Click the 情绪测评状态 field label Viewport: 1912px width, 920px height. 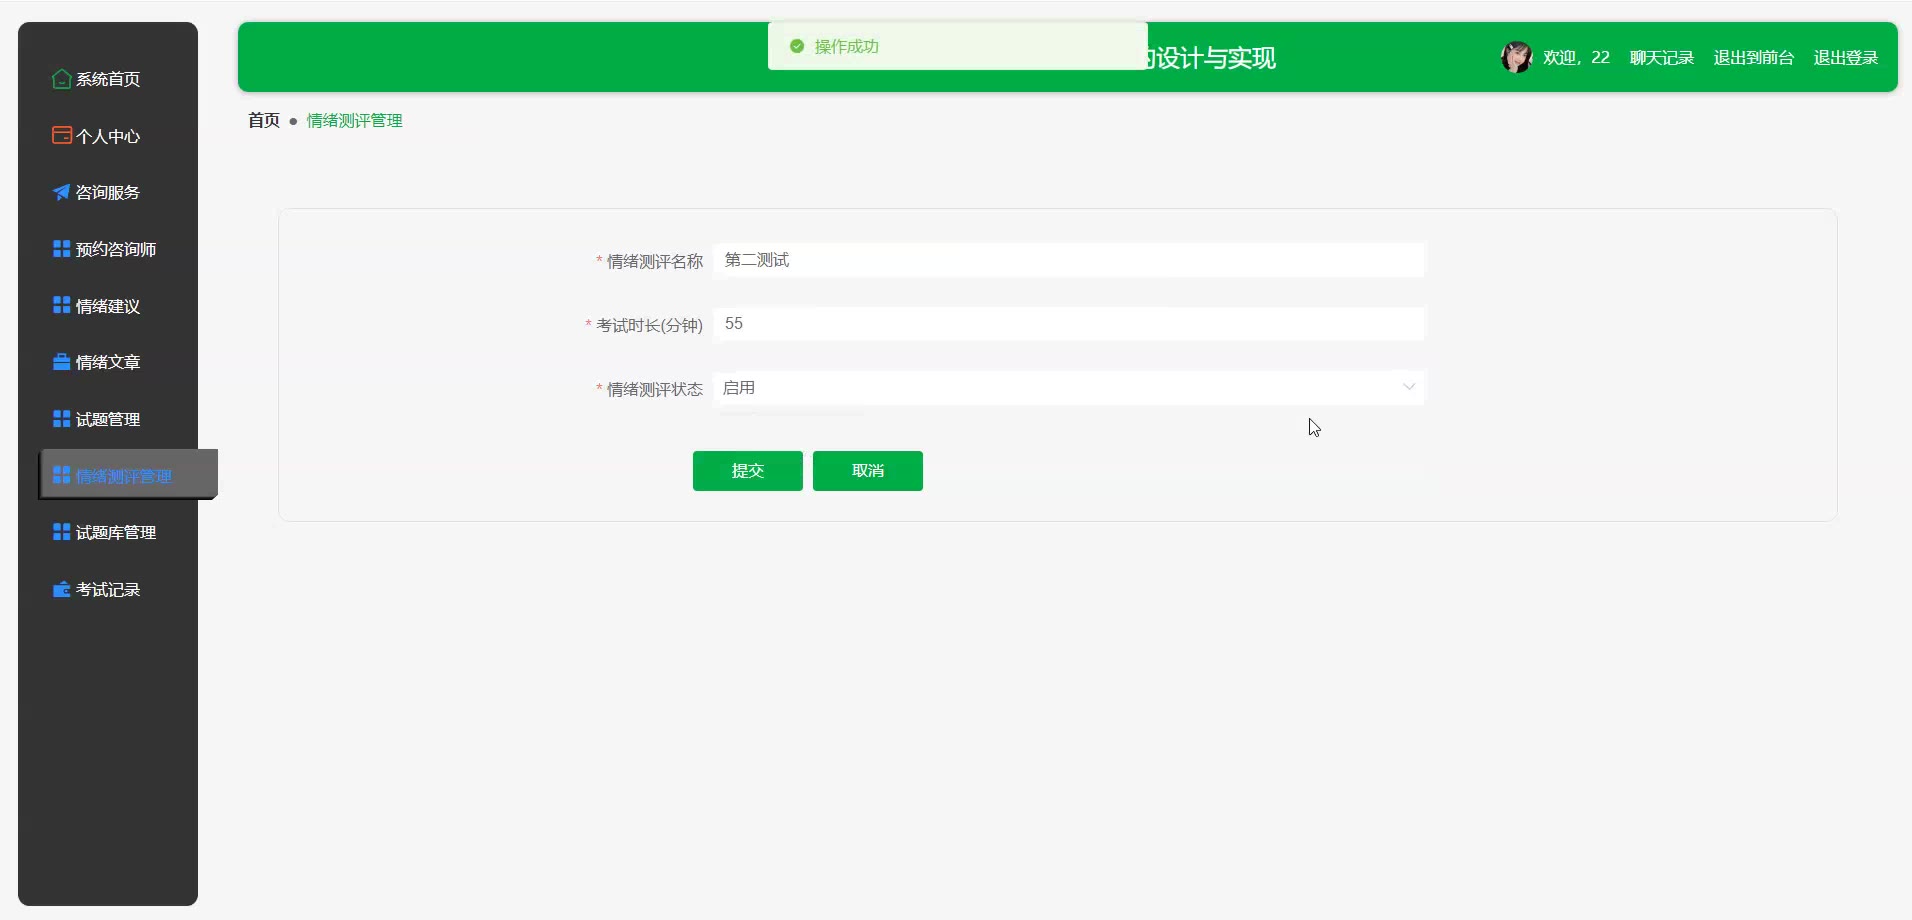pyautogui.click(x=655, y=389)
